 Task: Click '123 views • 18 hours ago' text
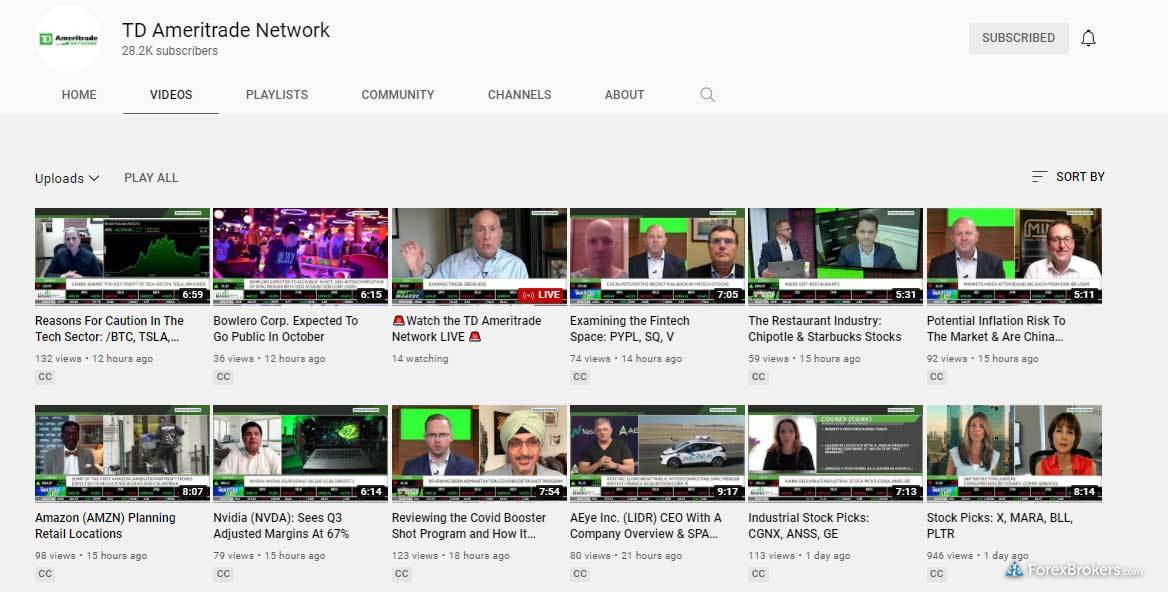click(451, 556)
